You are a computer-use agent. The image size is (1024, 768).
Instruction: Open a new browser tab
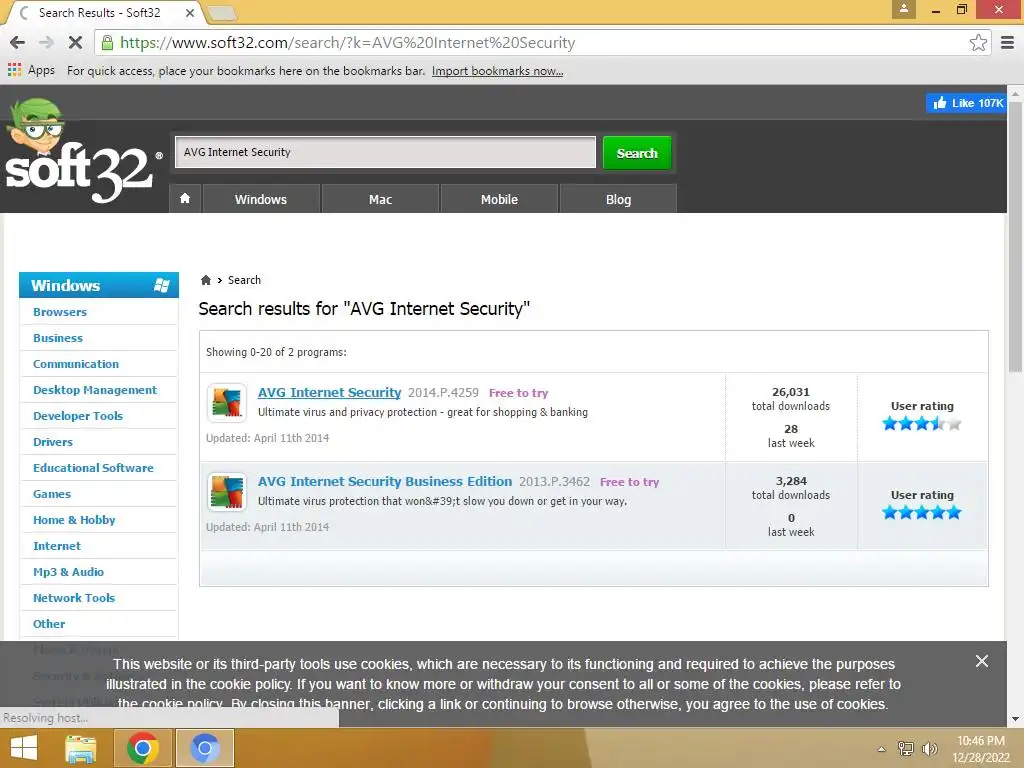pyautogui.click(x=221, y=12)
